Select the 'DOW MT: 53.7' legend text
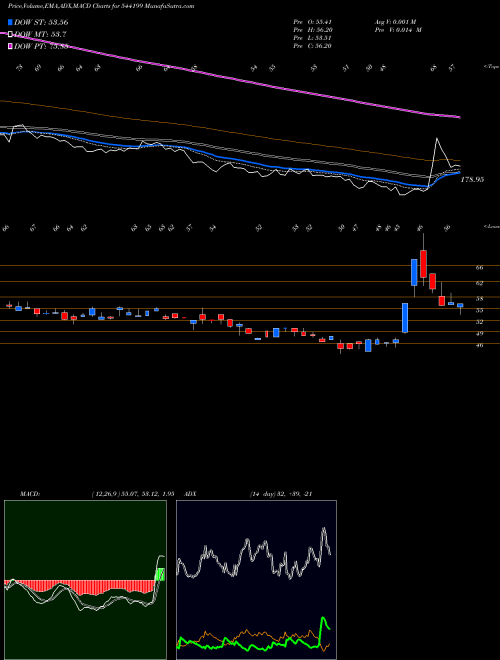The height and width of the screenshot is (660, 500). [40, 34]
